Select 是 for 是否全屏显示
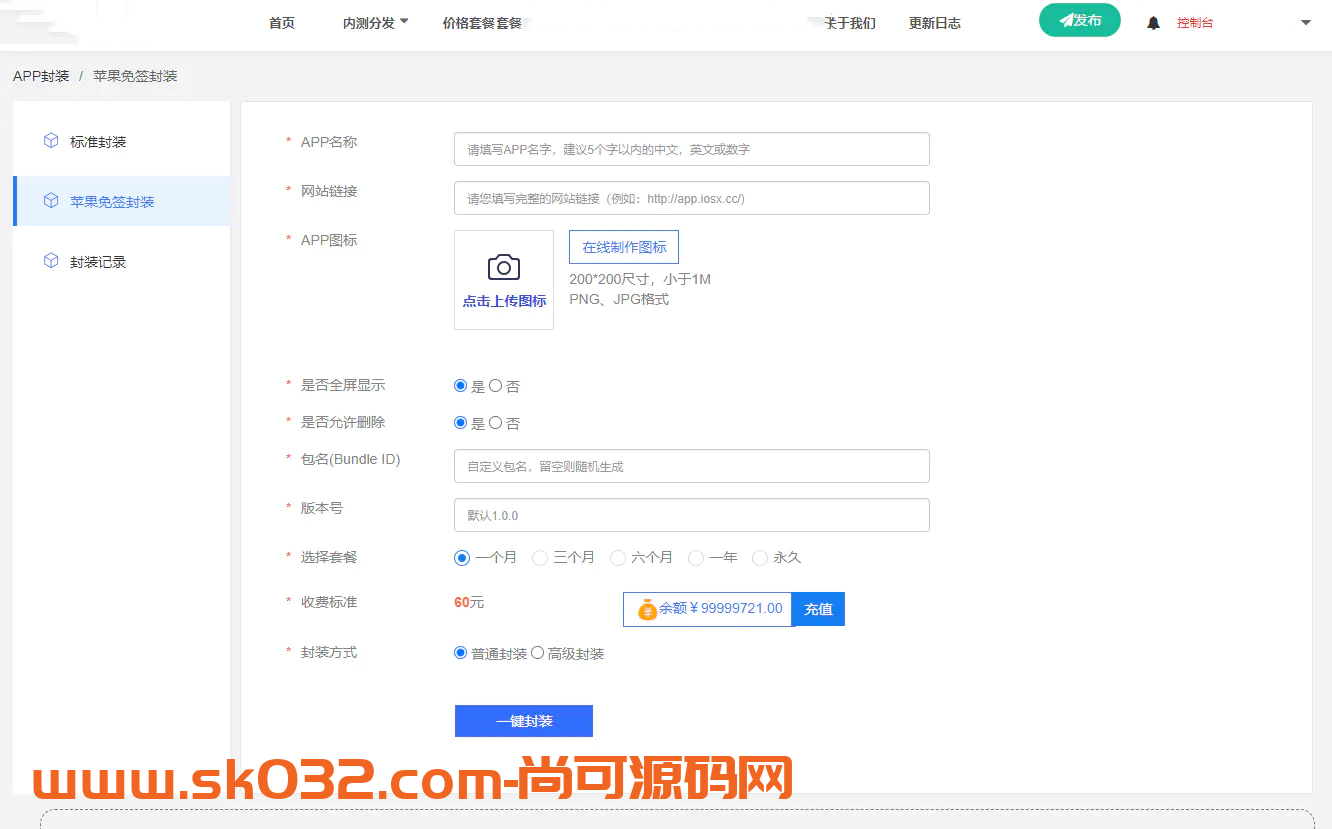Screen dimensions: 1332x829 (x=461, y=386)
